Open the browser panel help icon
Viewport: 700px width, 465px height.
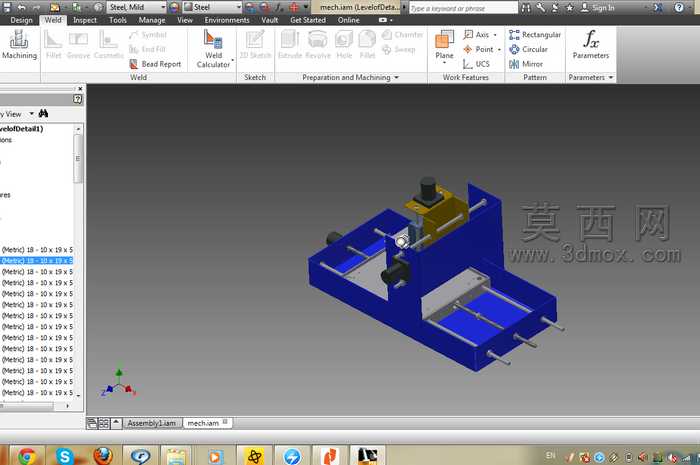(x=77, y=99)
